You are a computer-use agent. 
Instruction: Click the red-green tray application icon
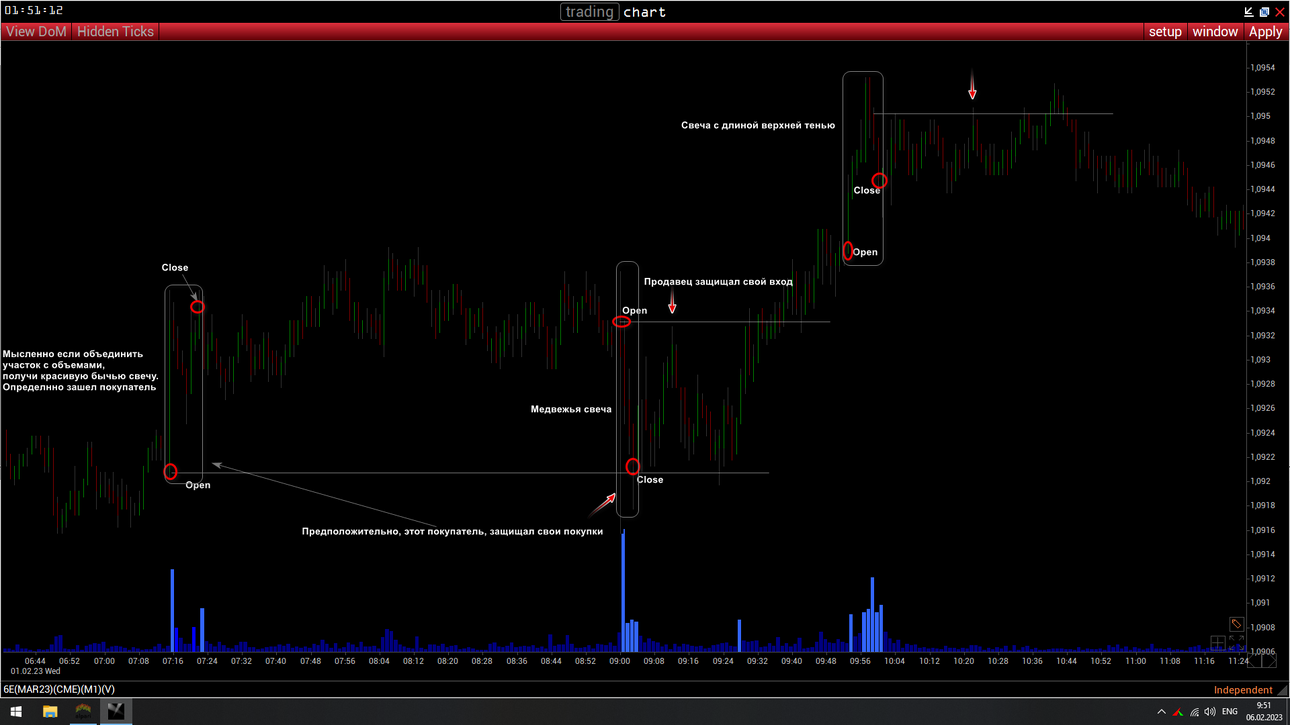(x=1178, y=712)
